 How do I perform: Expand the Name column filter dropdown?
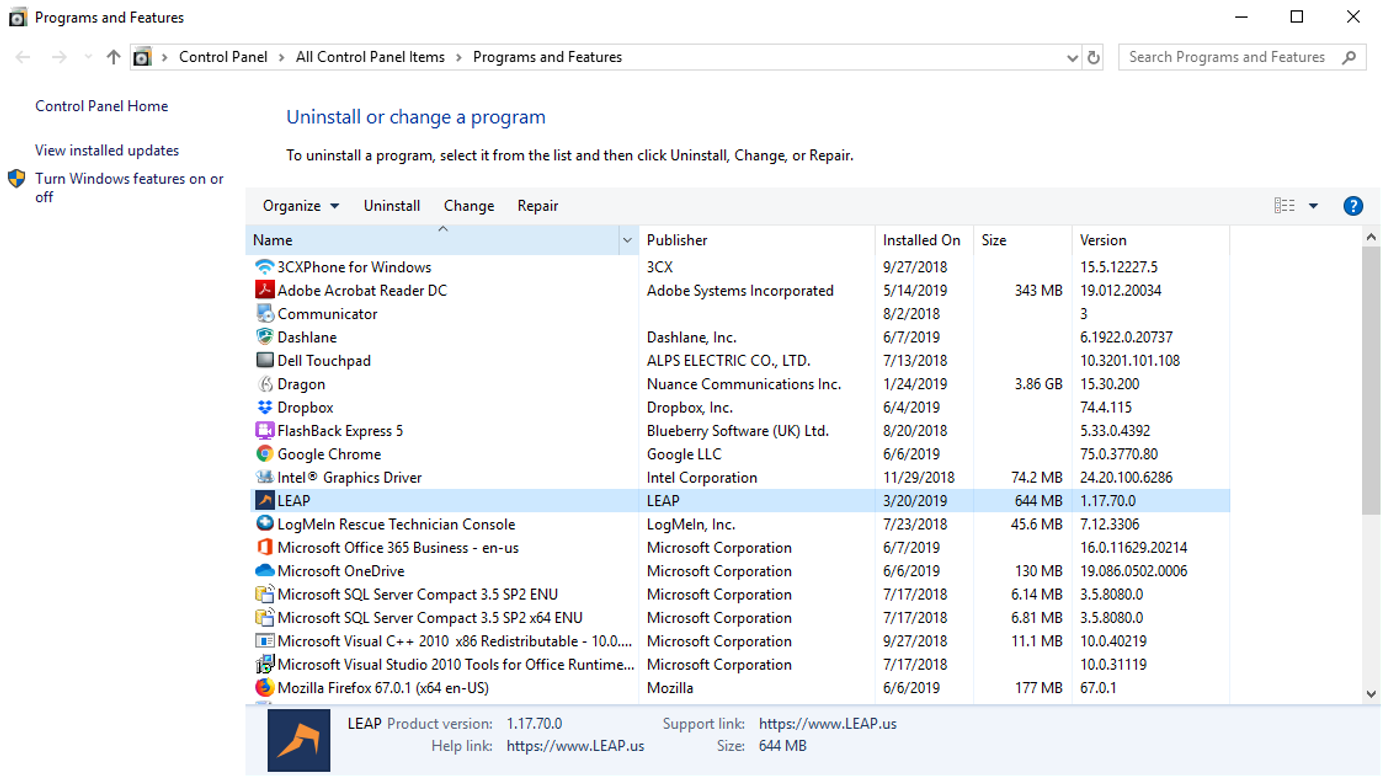[x=627, y=240]
